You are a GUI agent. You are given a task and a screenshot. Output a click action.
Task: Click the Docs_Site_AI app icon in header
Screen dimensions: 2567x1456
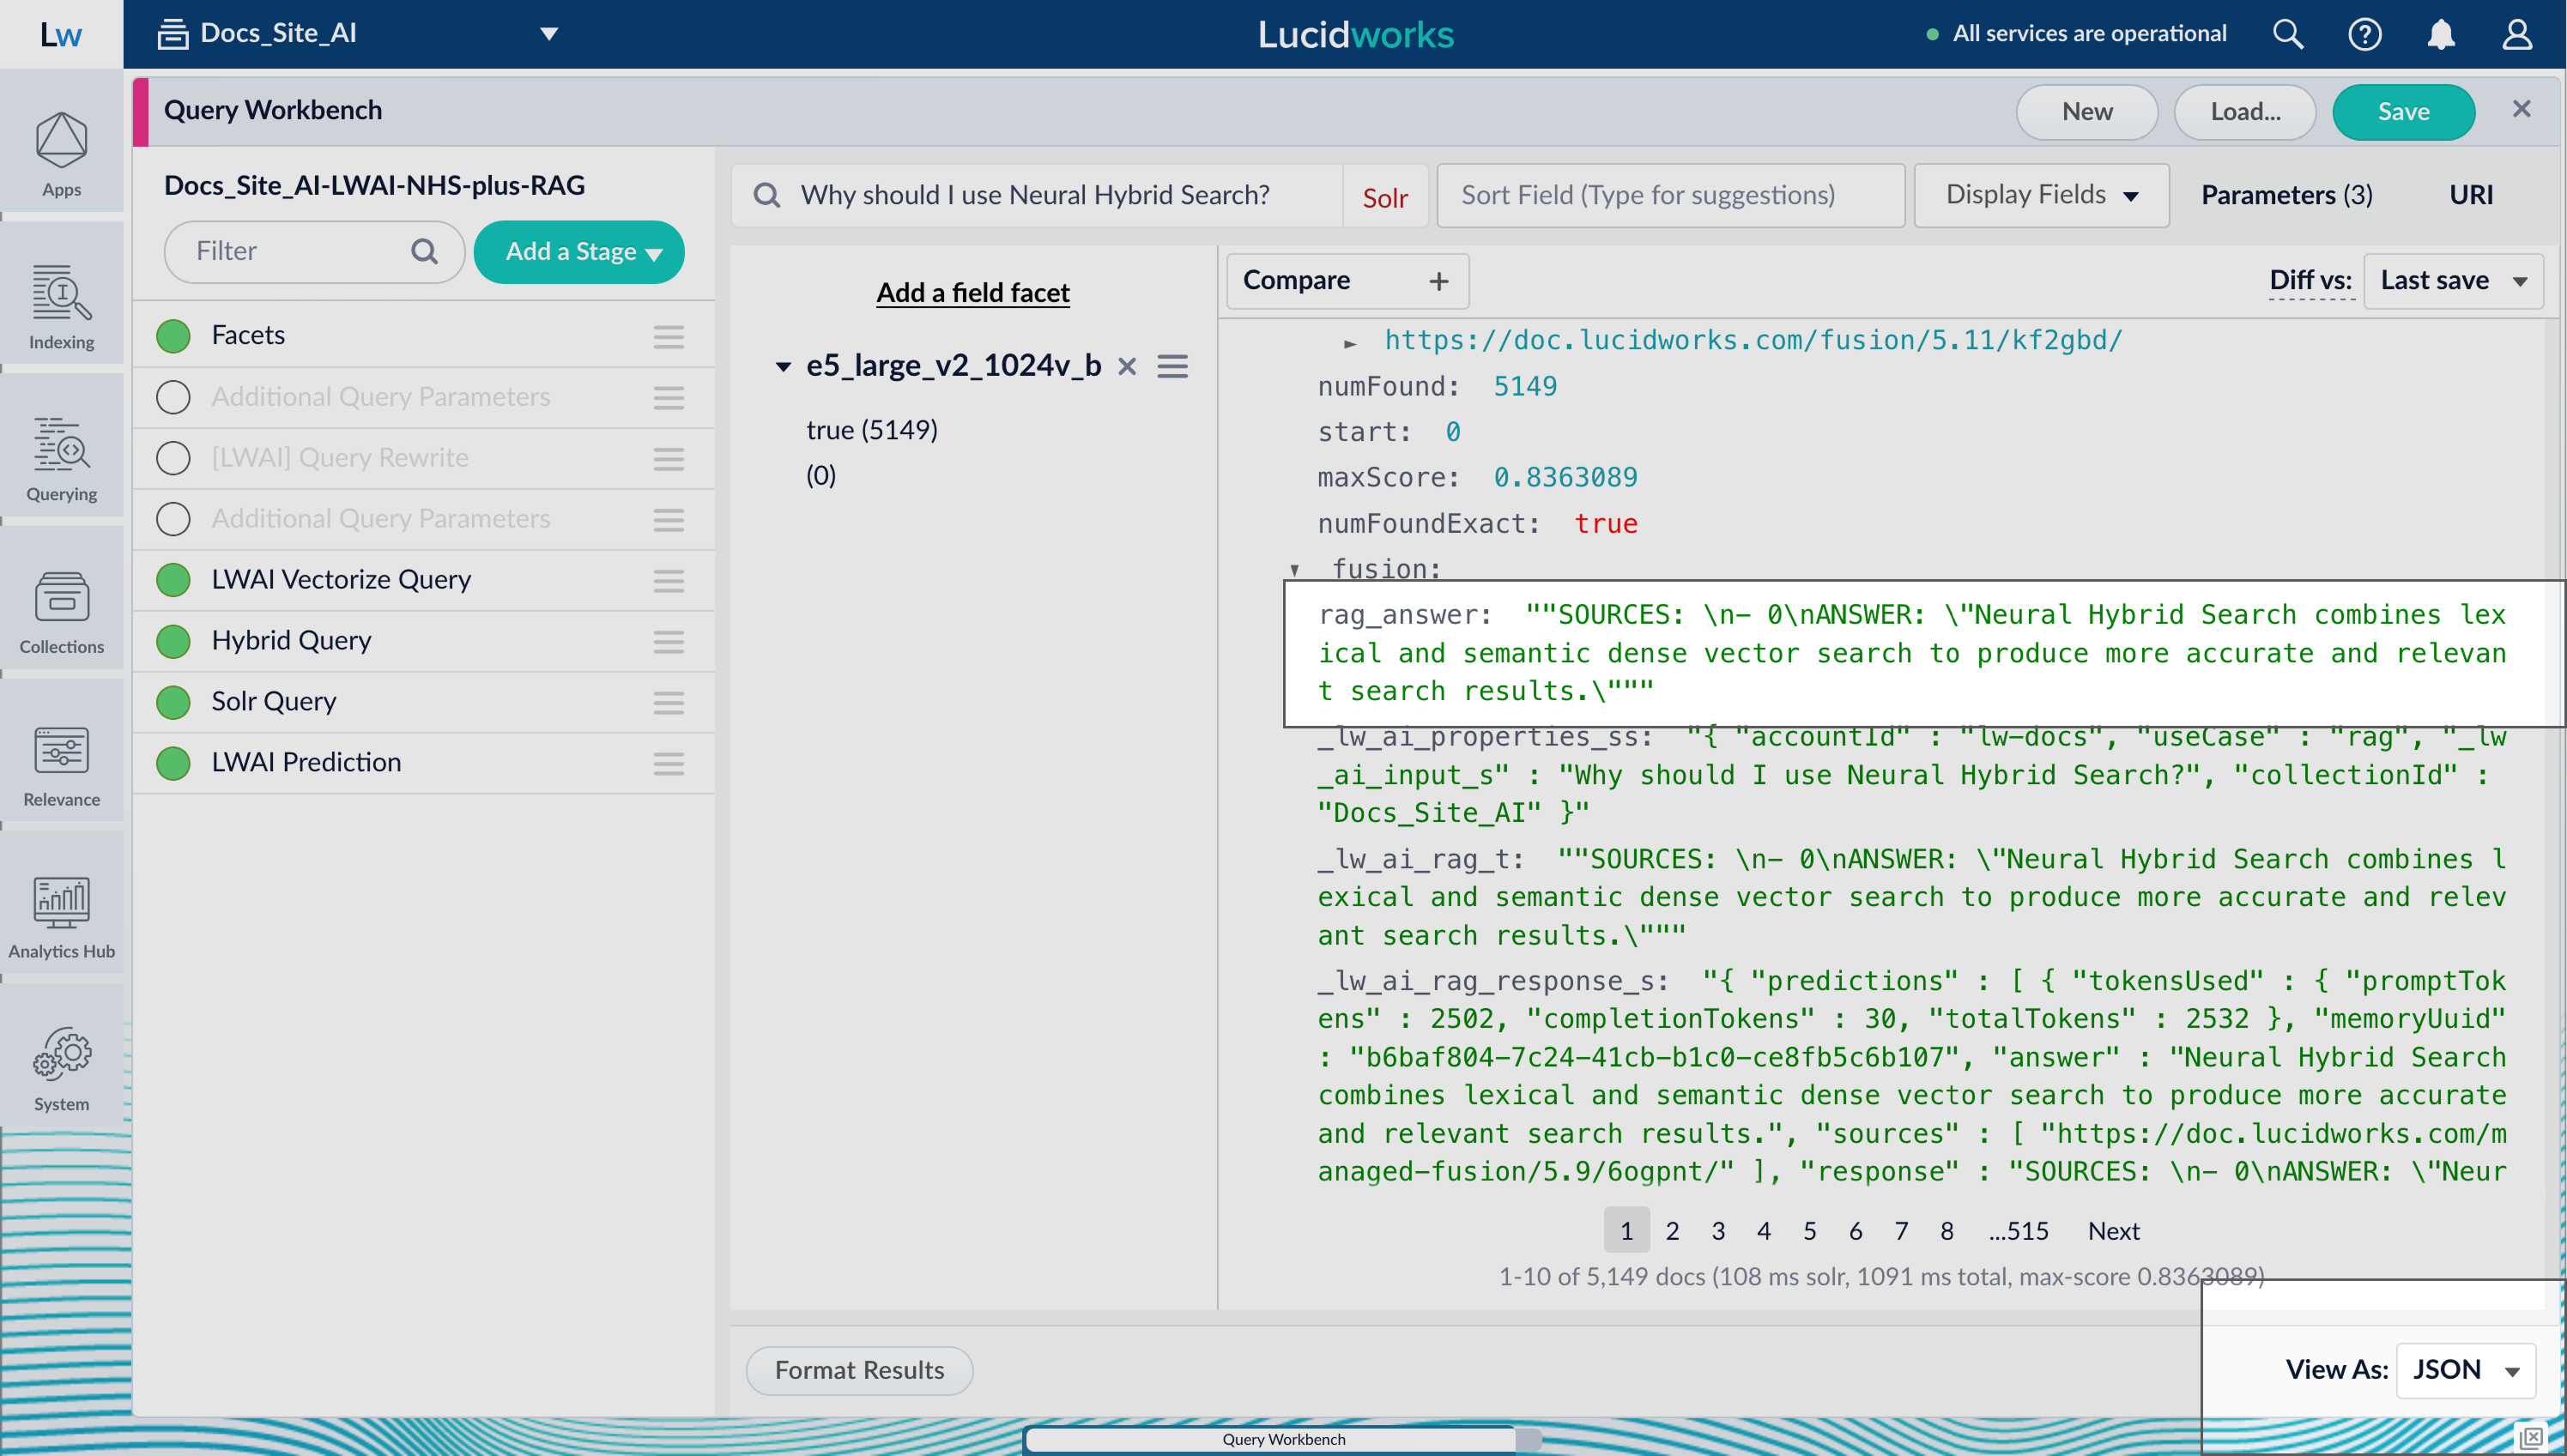tap(172, 34)
